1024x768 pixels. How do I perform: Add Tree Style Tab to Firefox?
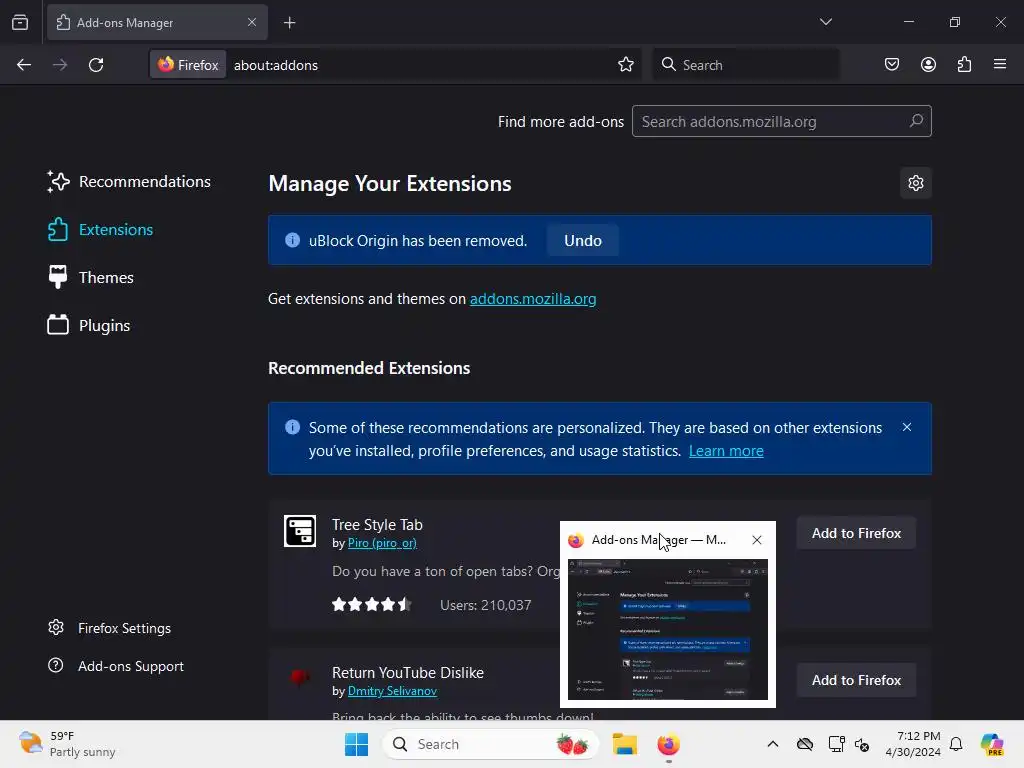(x=856, y=533)
